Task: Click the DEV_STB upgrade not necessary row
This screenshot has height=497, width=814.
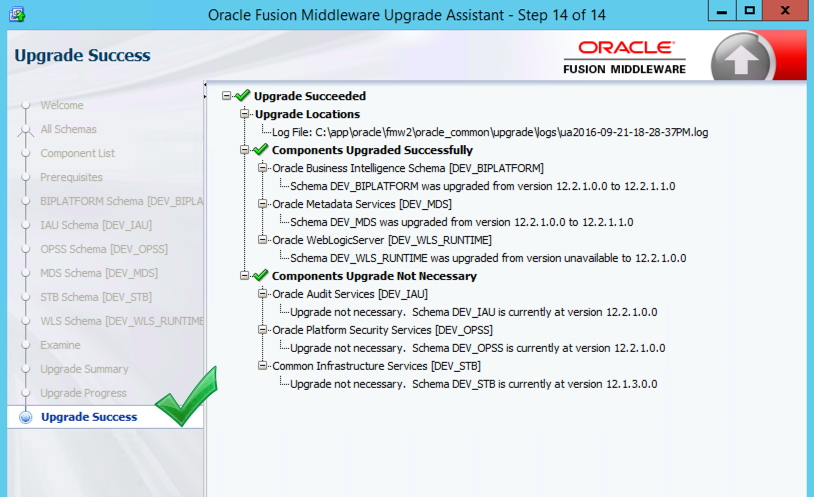Action: [473, 384]
